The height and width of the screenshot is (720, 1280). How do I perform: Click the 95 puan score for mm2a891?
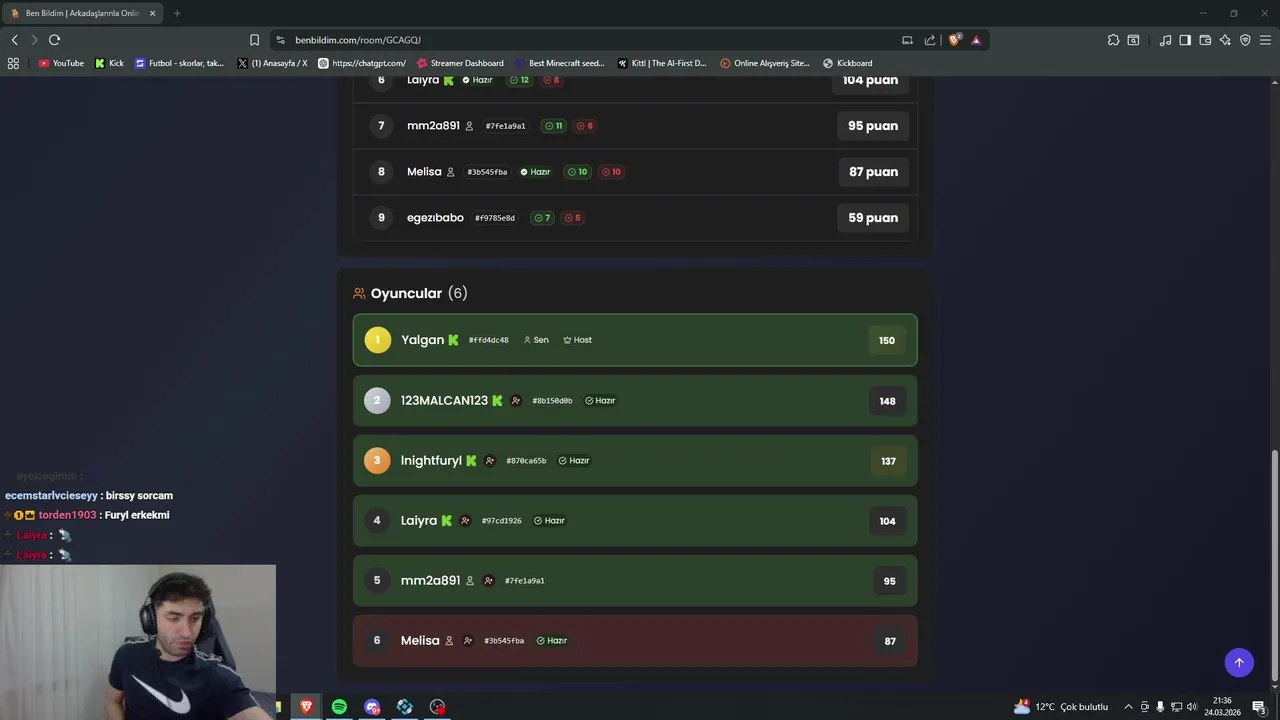pos(872,126)
